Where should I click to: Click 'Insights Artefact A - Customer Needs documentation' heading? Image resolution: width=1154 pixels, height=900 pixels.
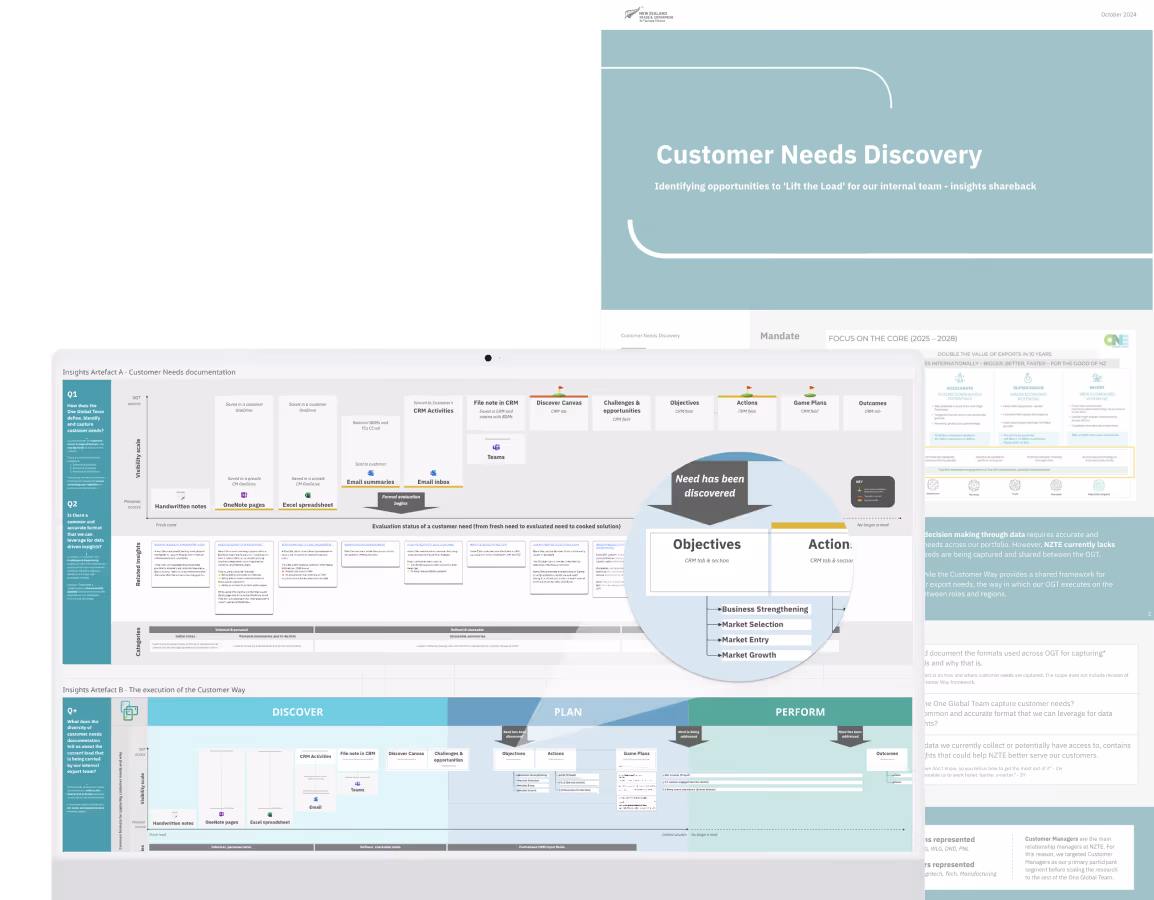pyautogui.click(x=149, y=372)
